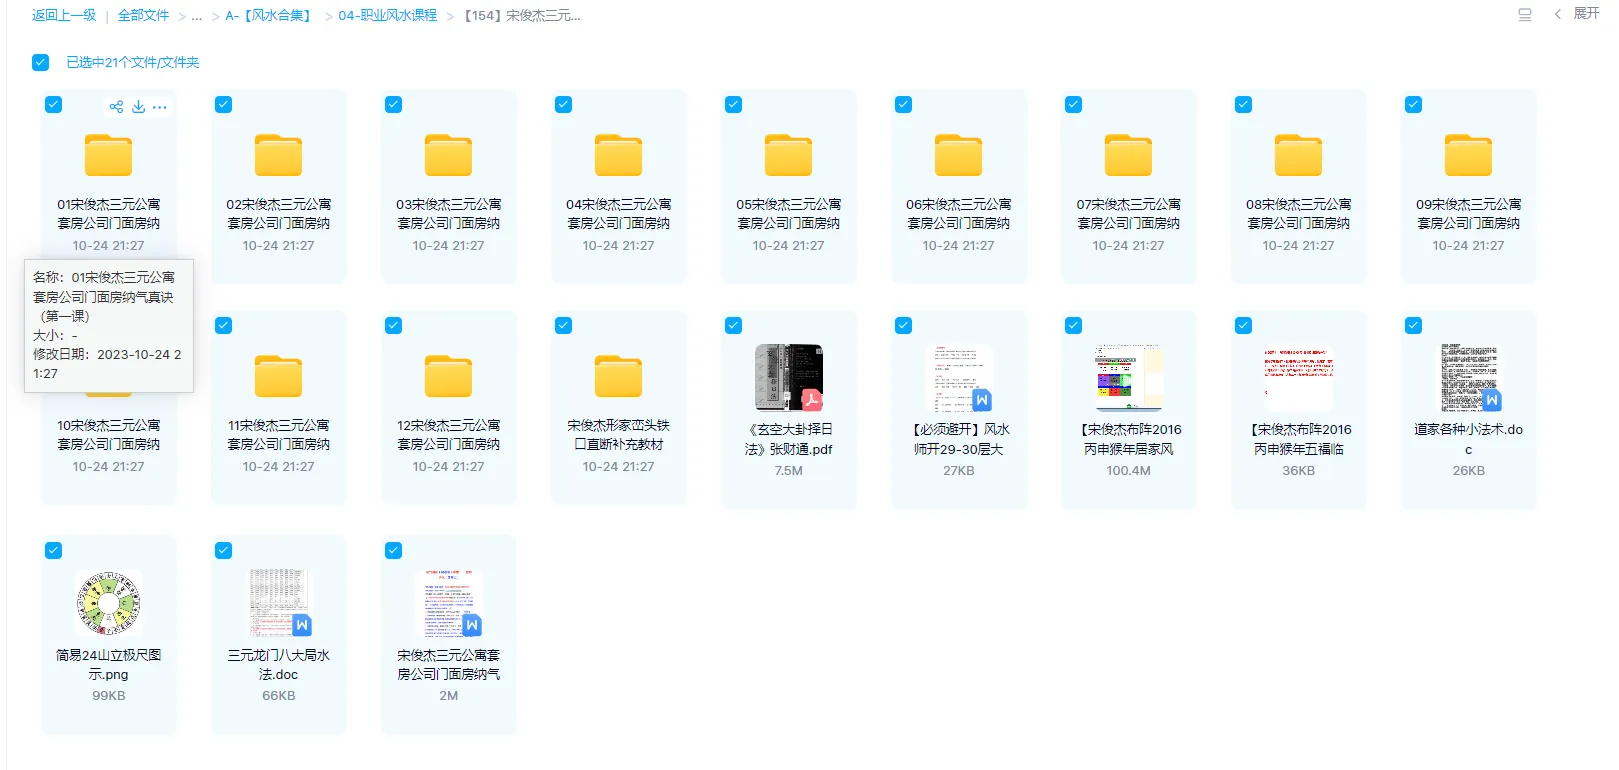Viewport: 1619px width, 770px height.
Task: Click the left chevron beside 展开
Action: point(1557,14)
